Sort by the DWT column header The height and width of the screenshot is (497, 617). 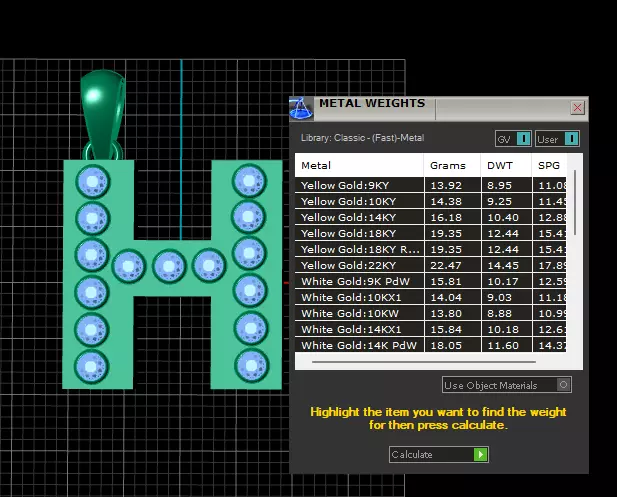pyautogui.click(x=506, y=165)
